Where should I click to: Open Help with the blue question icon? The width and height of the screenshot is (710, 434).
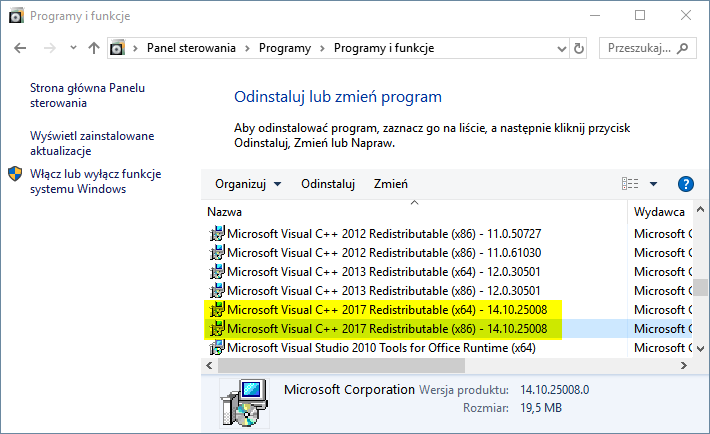pos(686,184)
